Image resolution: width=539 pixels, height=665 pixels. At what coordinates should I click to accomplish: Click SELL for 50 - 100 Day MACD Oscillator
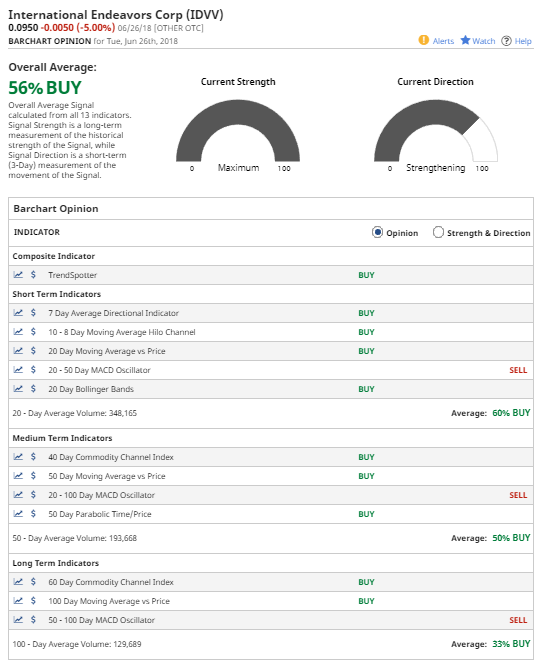518,620
